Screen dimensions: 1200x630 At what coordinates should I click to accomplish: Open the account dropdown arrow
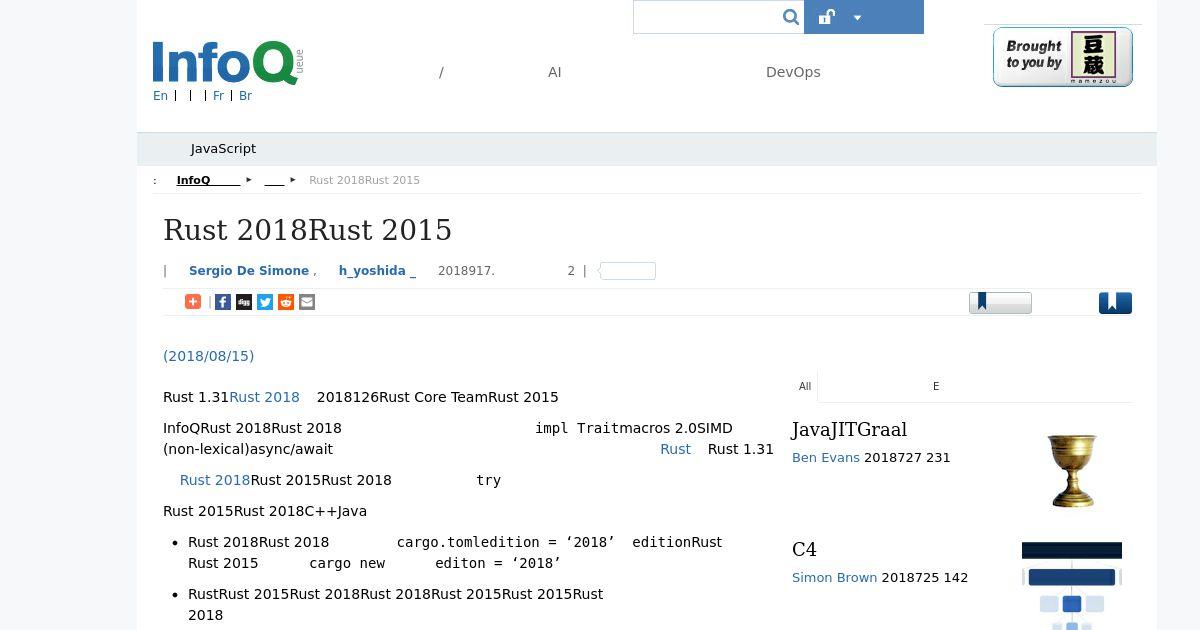857,17
